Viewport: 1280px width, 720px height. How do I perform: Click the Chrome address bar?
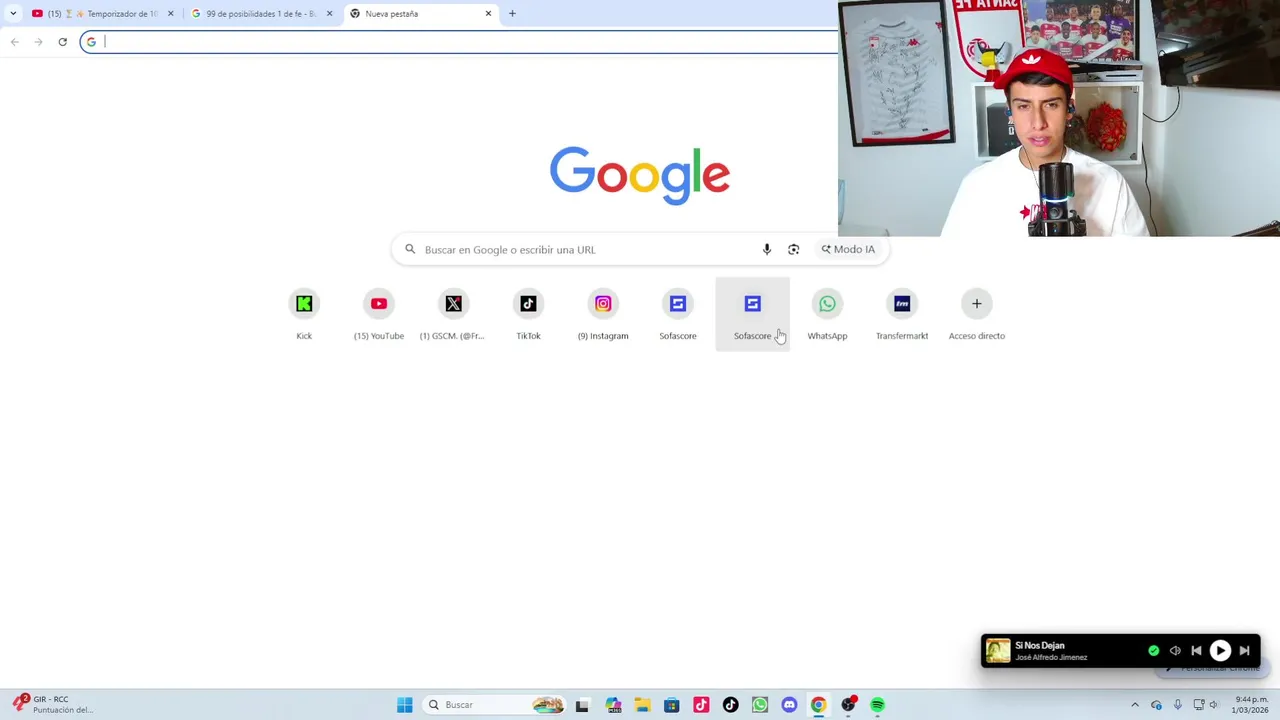tap(460, 42)
